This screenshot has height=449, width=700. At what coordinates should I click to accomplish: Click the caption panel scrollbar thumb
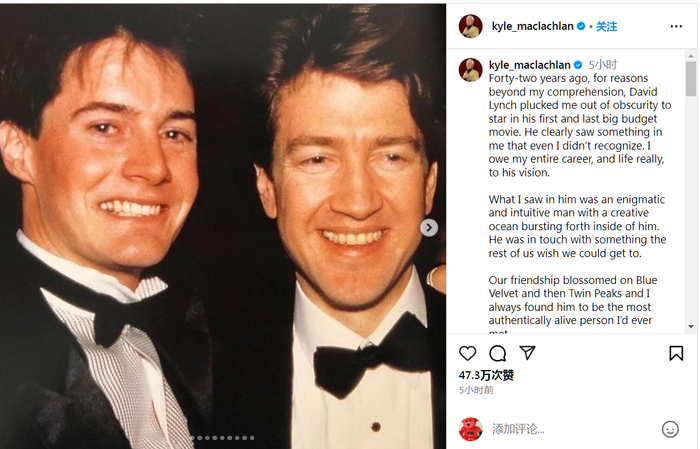pos(690,80)
